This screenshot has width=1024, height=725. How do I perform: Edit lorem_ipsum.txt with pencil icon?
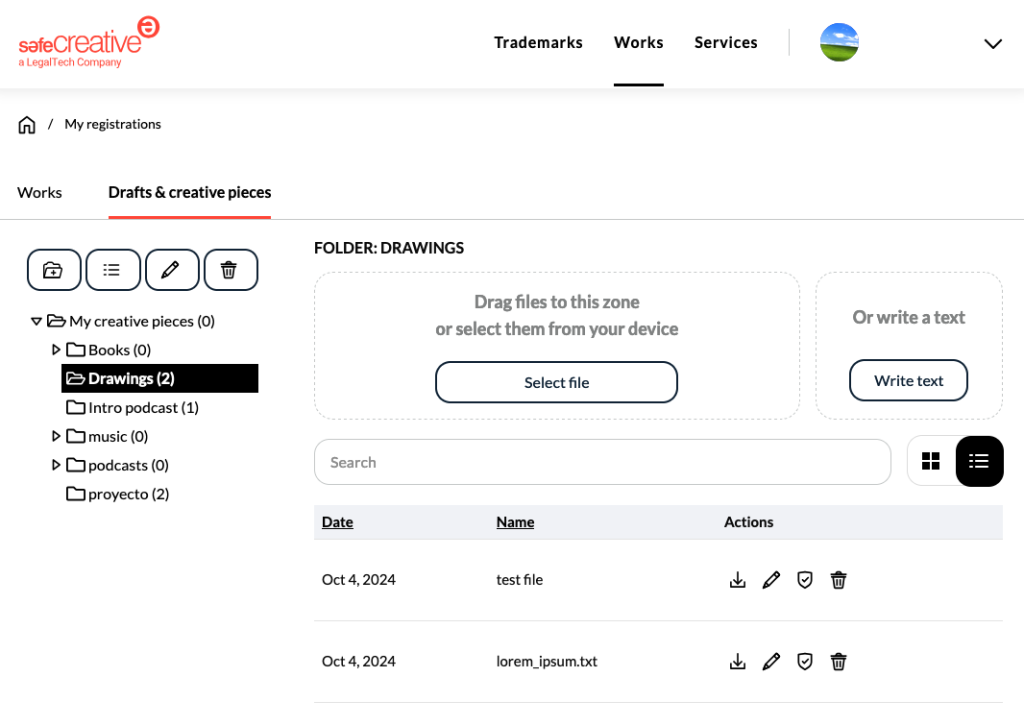771,661
